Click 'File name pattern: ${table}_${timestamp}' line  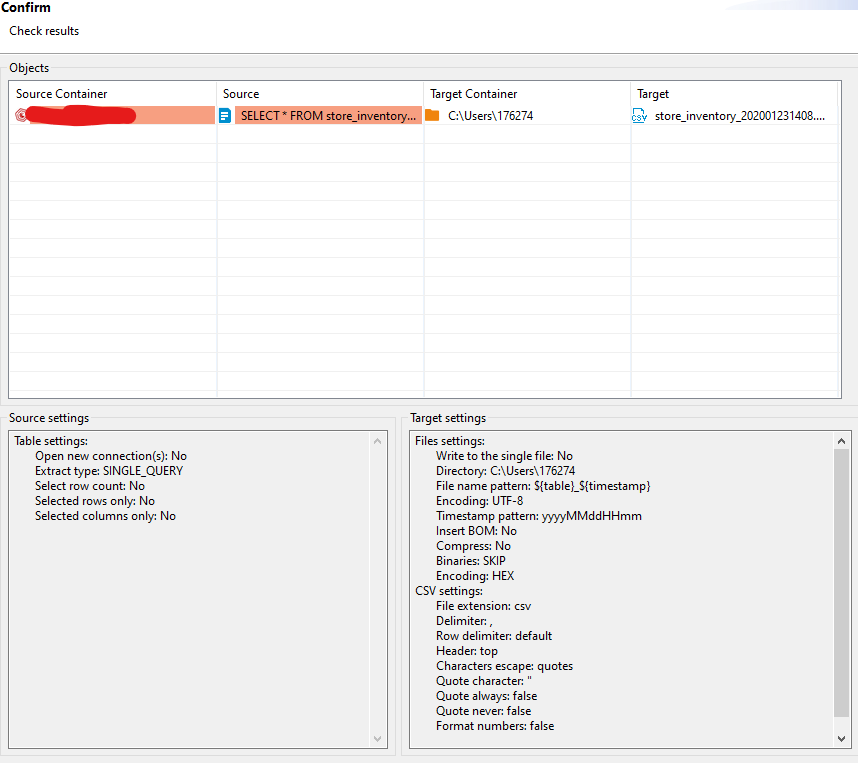pos(543,486)
